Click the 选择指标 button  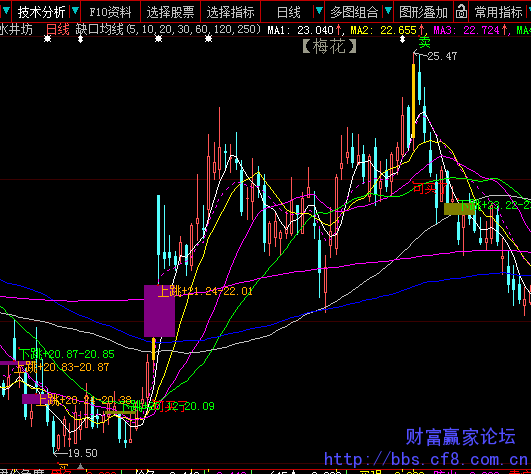coord(230,13)
